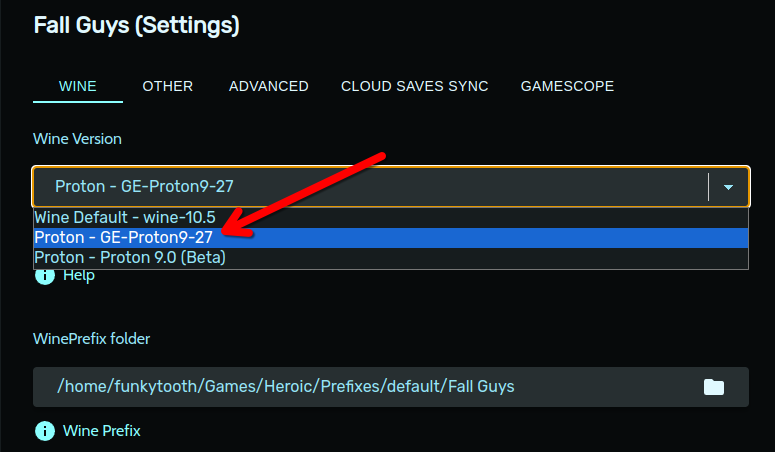Select Wine Default - wine-10.5 option

(125, 217)
